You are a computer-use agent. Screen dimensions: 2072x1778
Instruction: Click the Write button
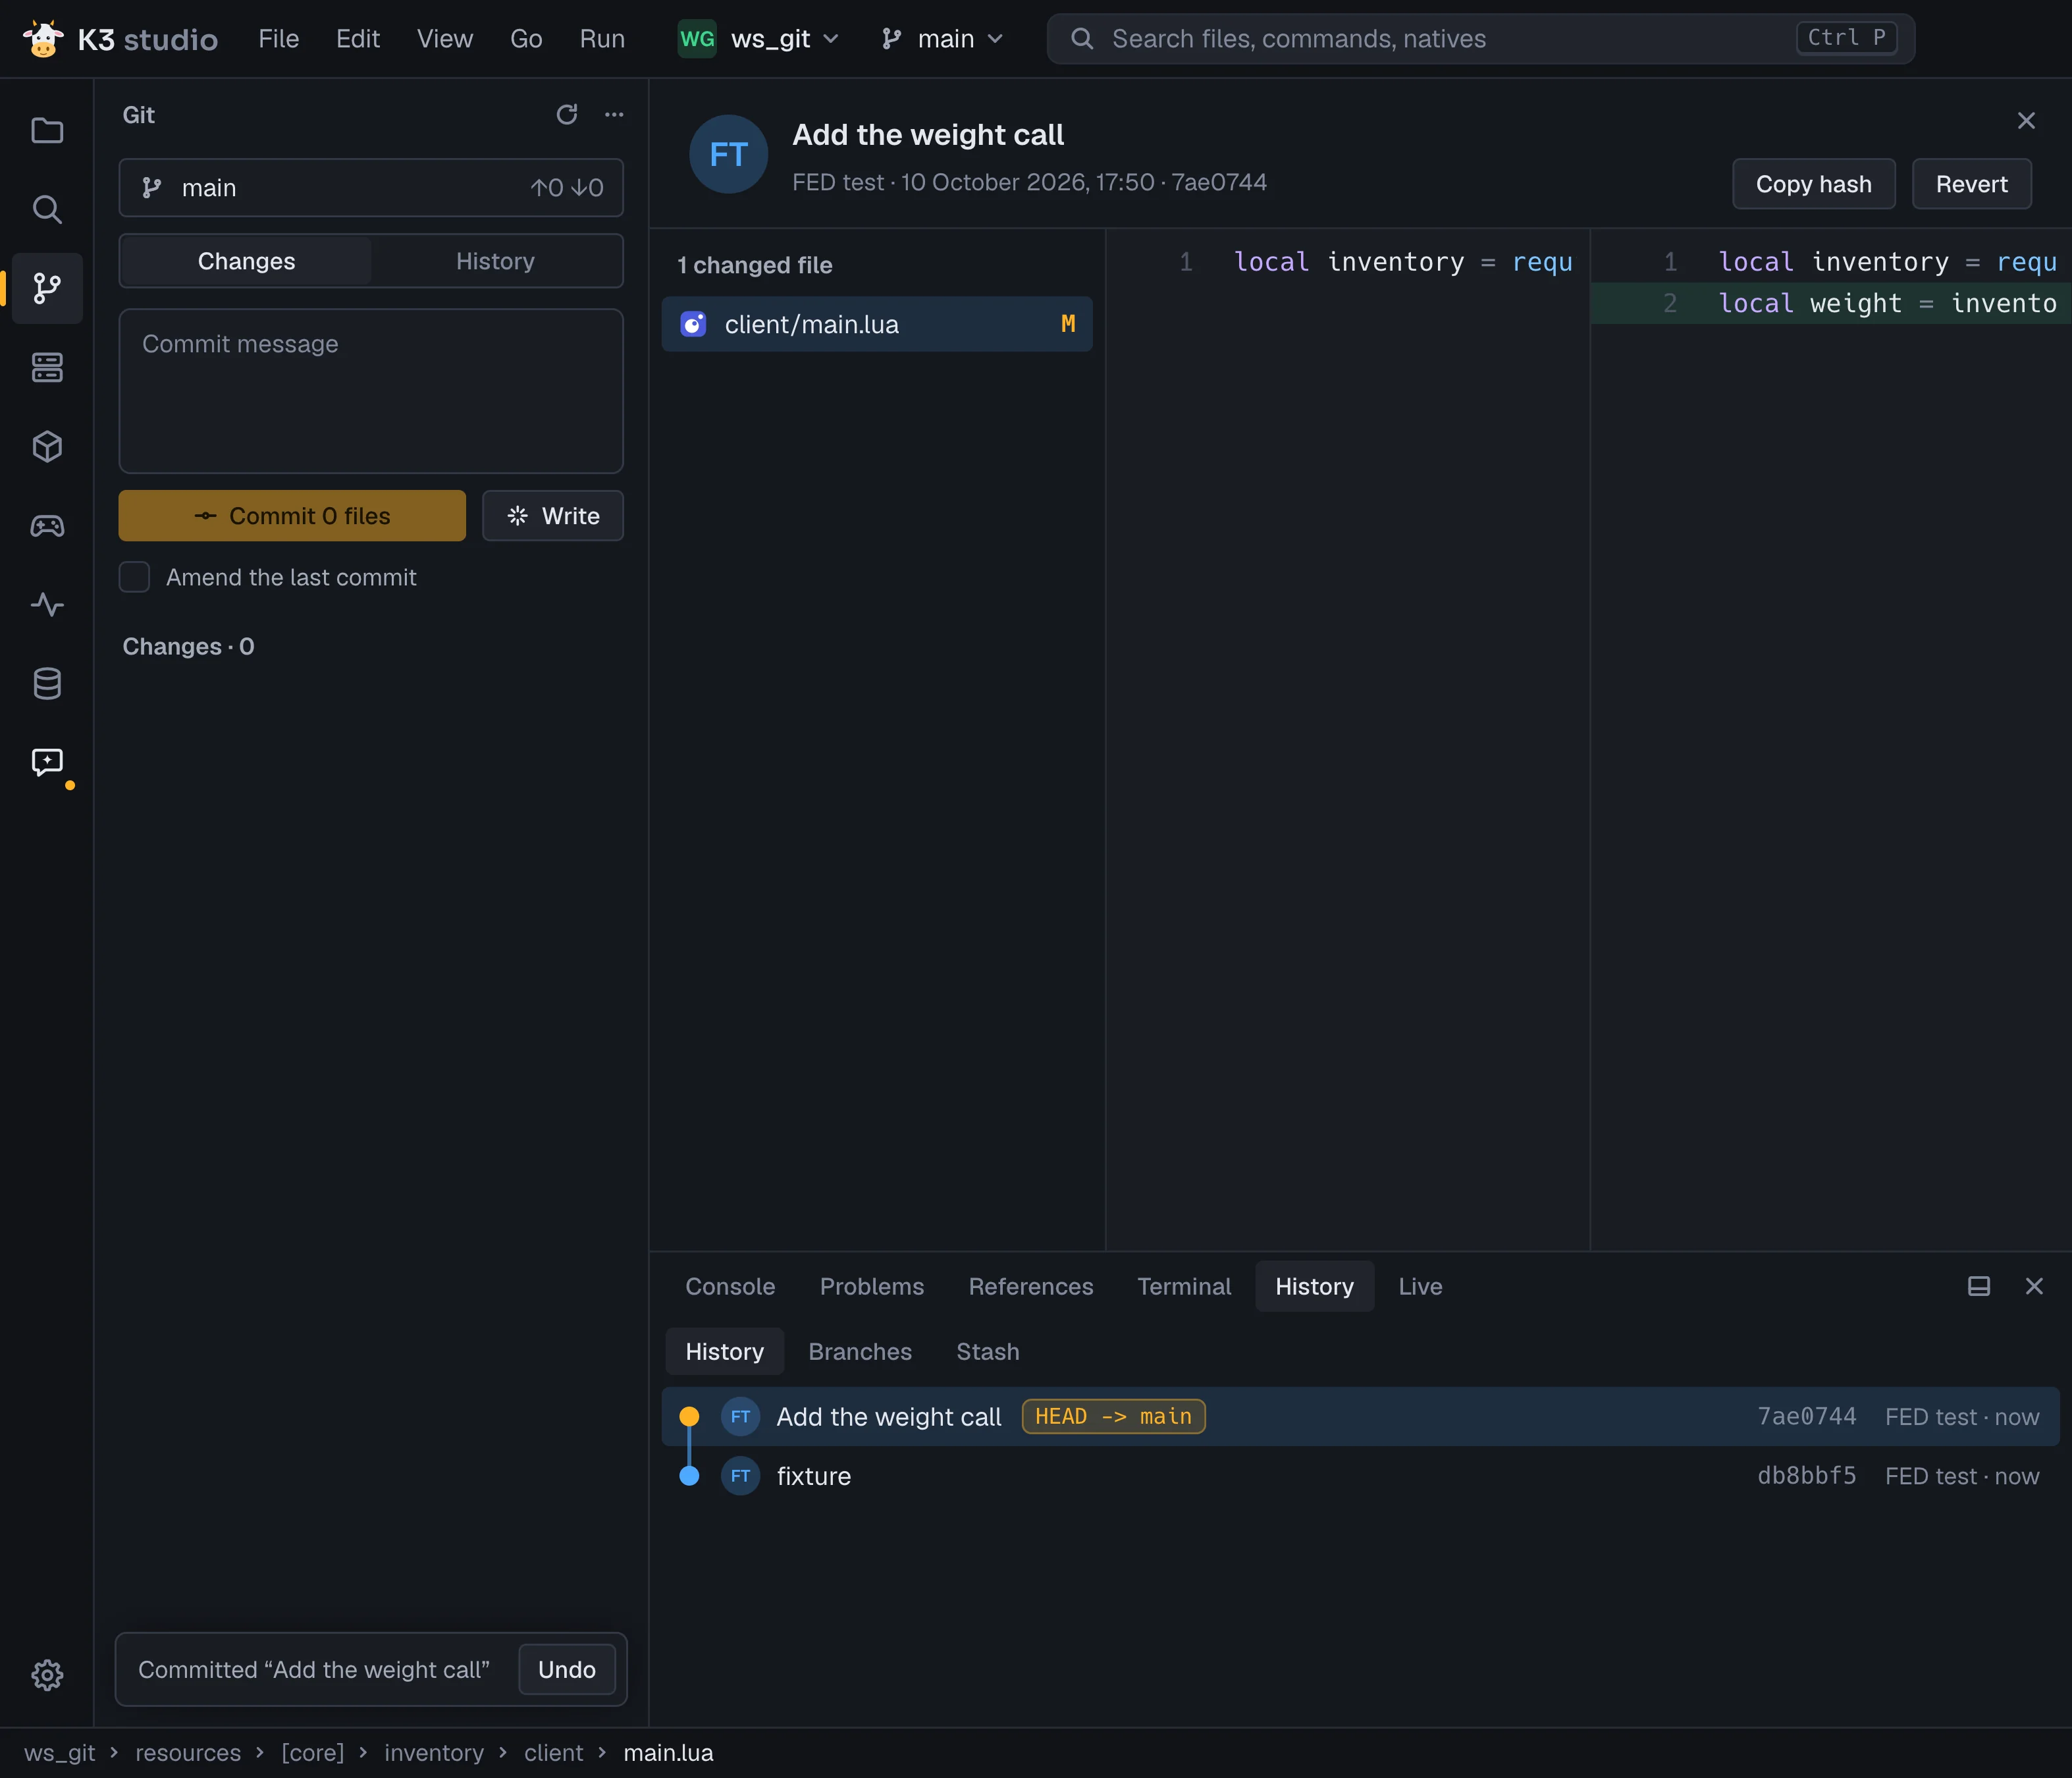point(553,516)
